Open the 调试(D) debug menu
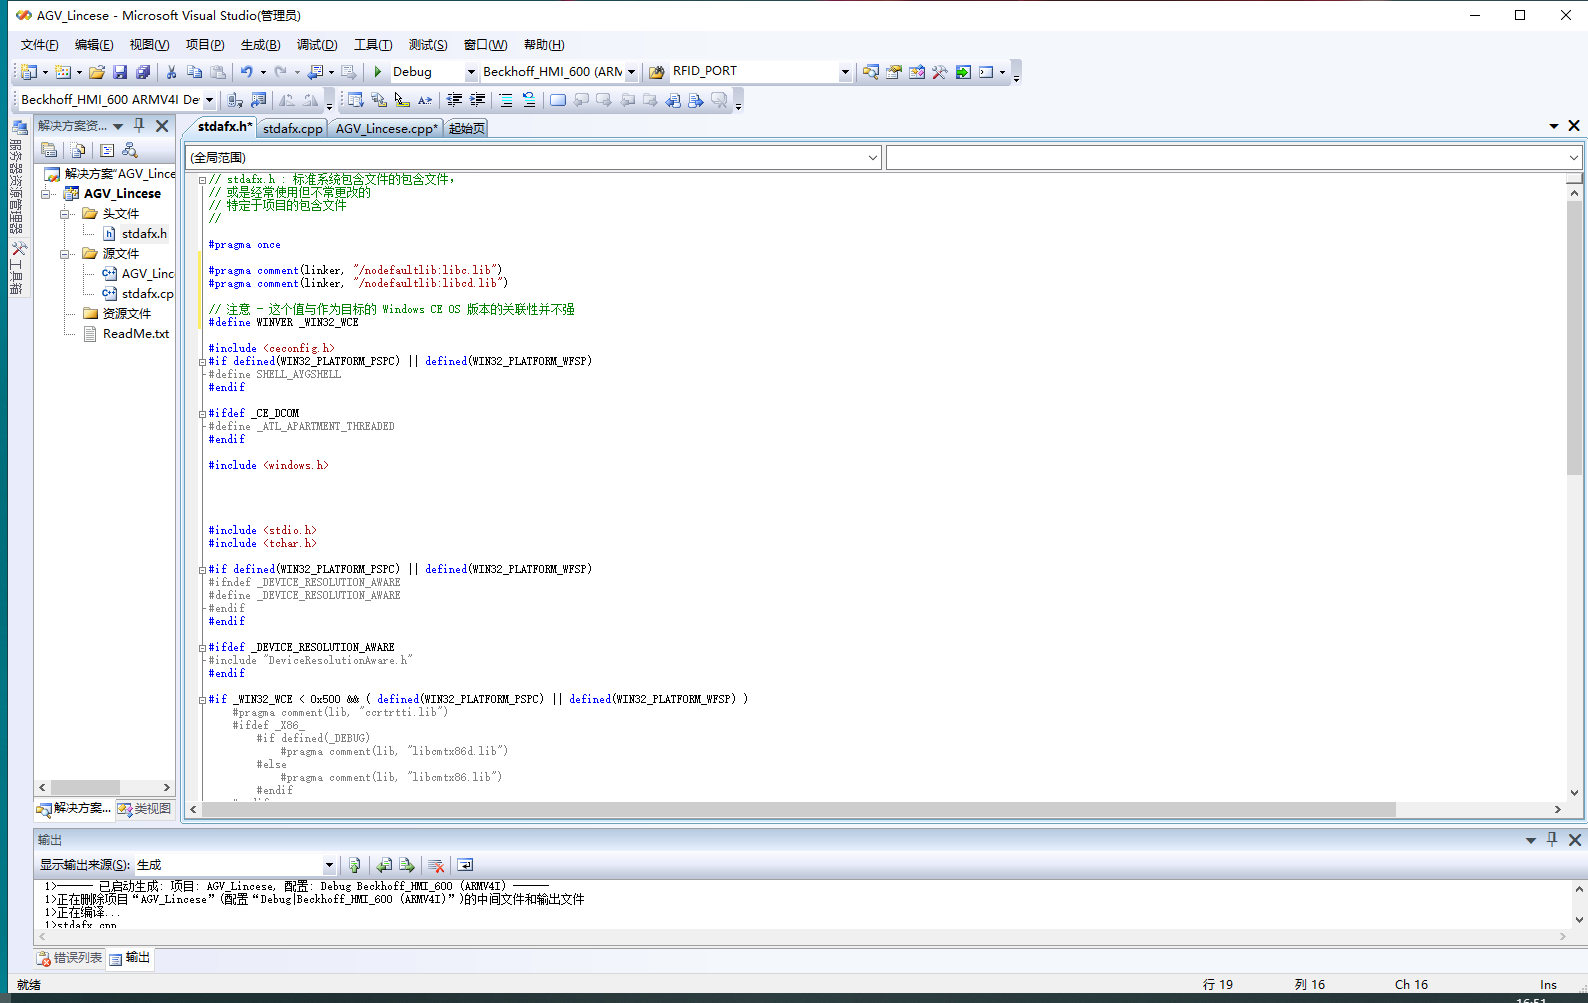 (317, 45)
